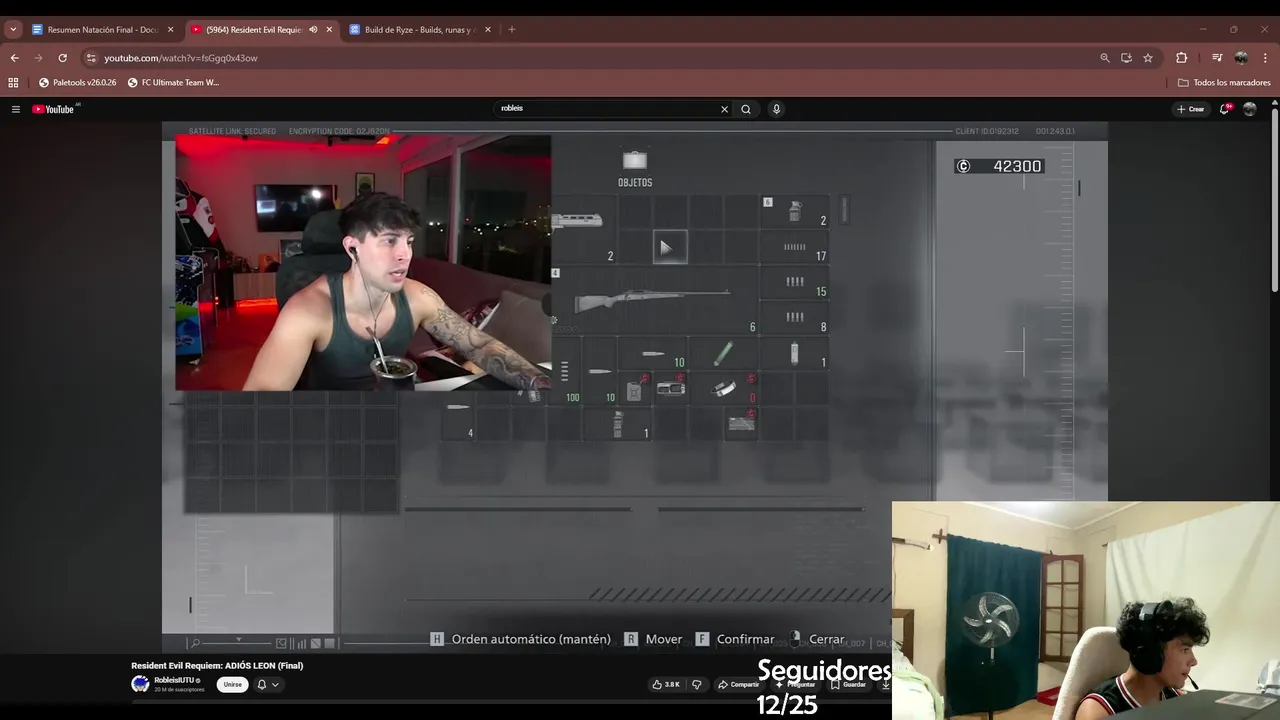1280x720 pixels.
Task: Share the video with Compartir
Action: click(x=739, y=684)
